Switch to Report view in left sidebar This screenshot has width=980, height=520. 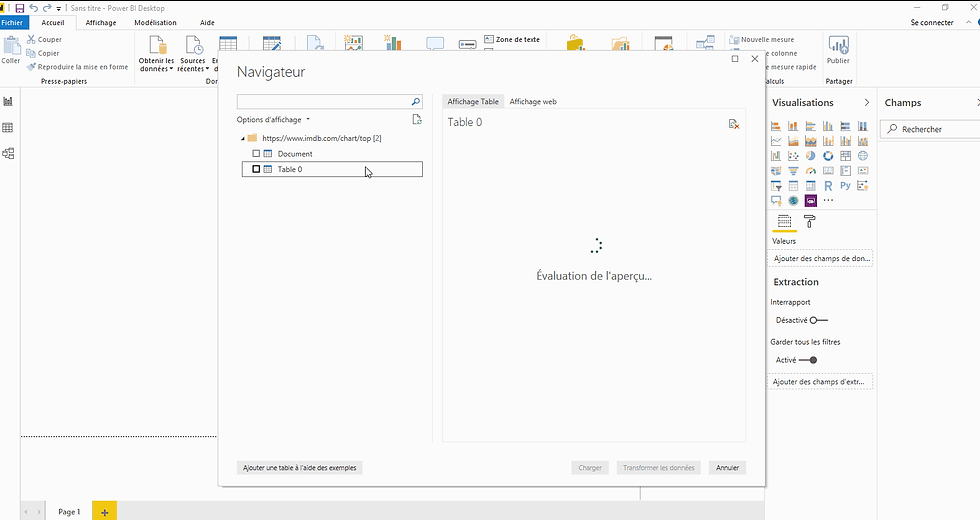click(x=8, y=101)
